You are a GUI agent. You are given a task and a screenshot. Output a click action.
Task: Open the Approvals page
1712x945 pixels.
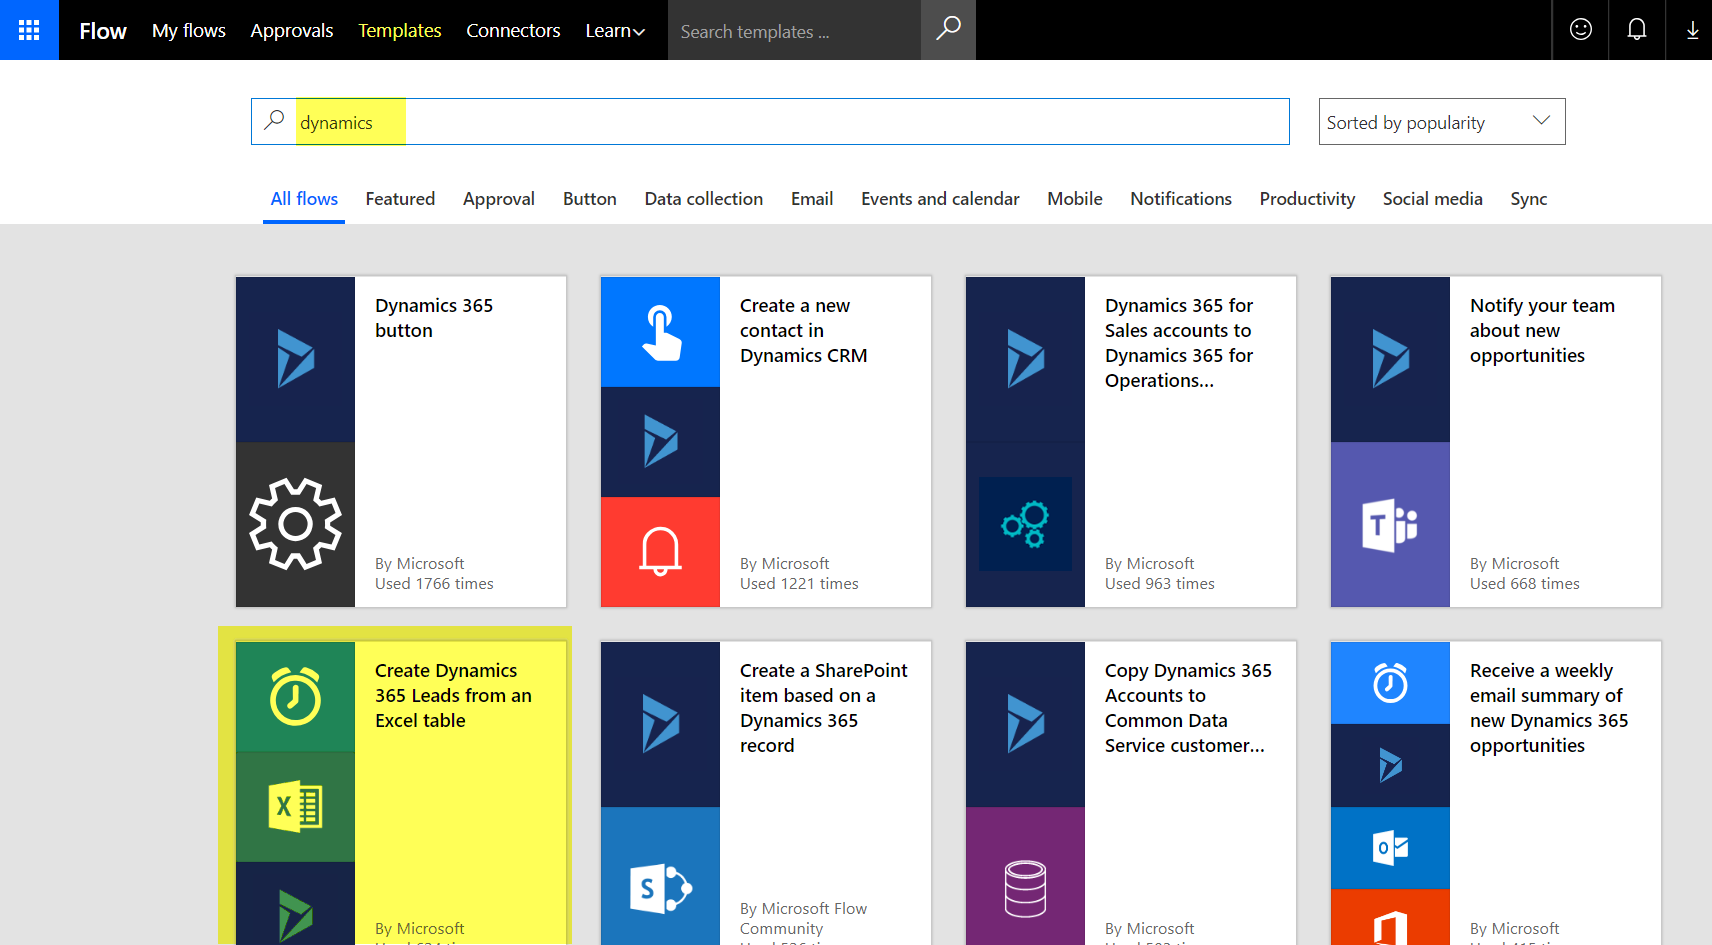pos(292,31)
